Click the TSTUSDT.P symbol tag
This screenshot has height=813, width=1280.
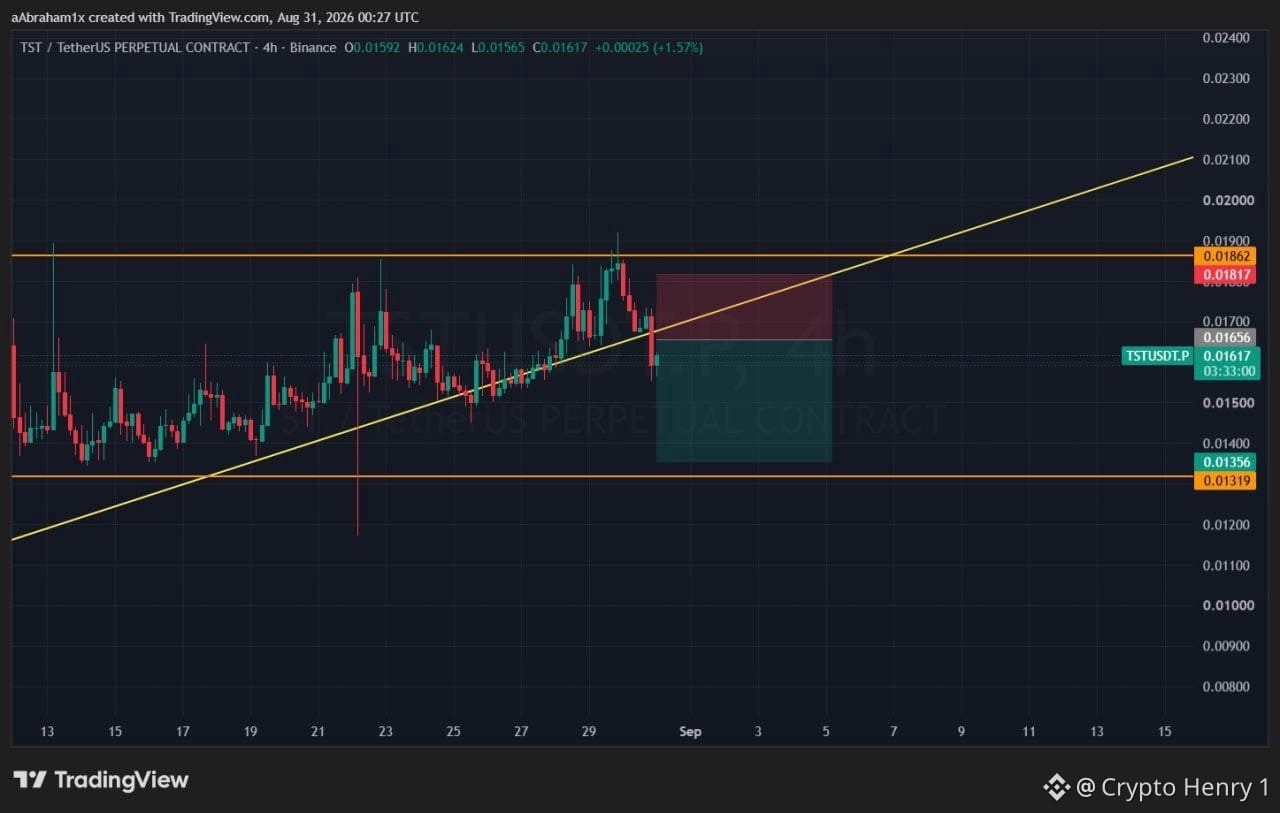[x=1158, y=356]
